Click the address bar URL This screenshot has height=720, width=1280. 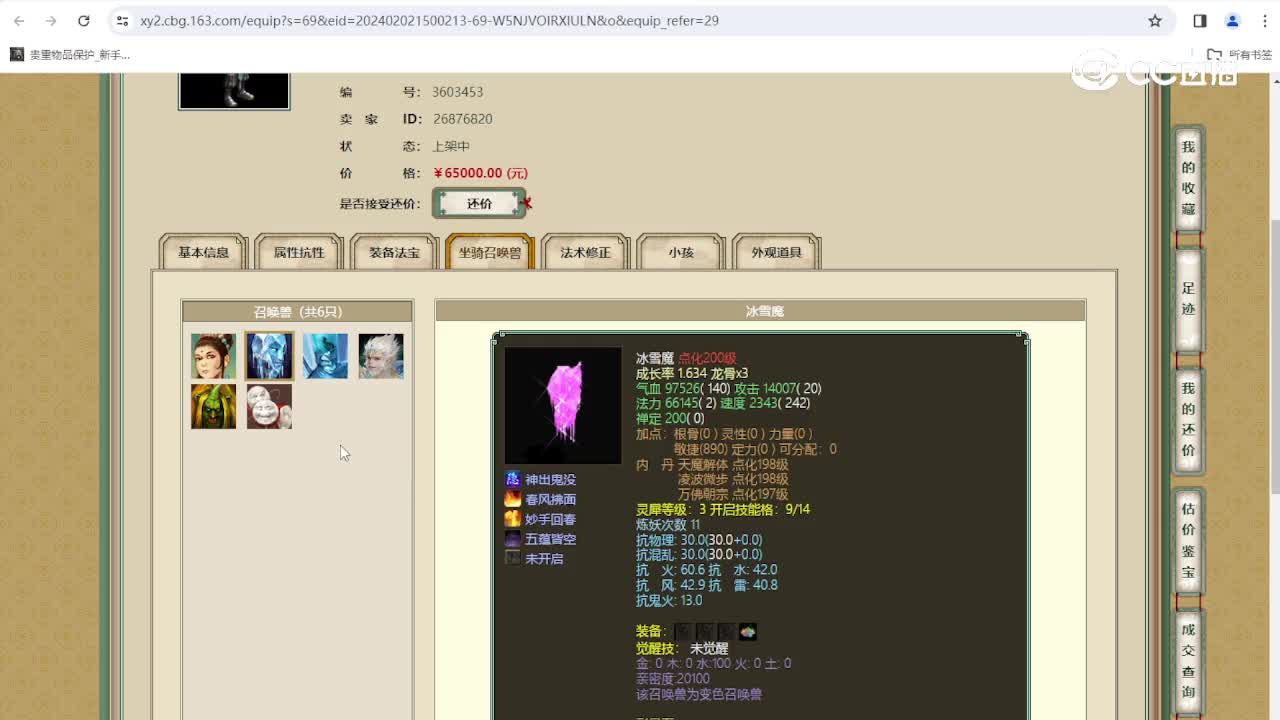tap(429, 20)
